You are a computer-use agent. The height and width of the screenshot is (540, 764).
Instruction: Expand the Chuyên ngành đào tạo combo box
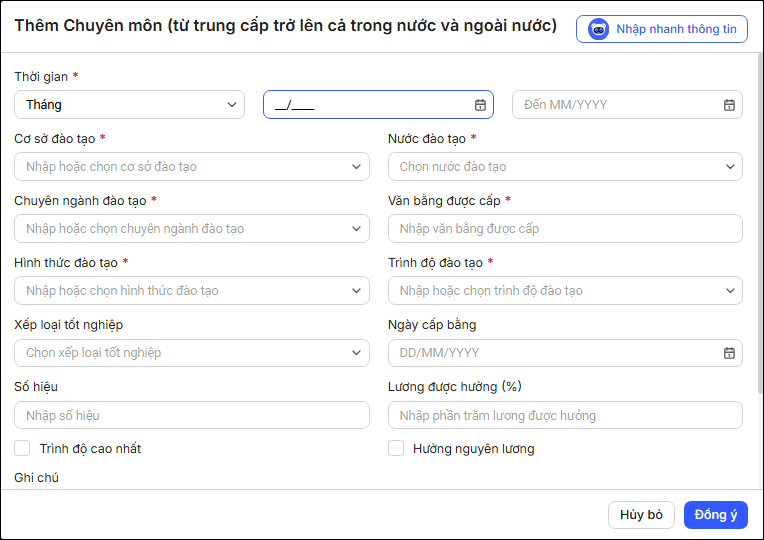(192, 229)
